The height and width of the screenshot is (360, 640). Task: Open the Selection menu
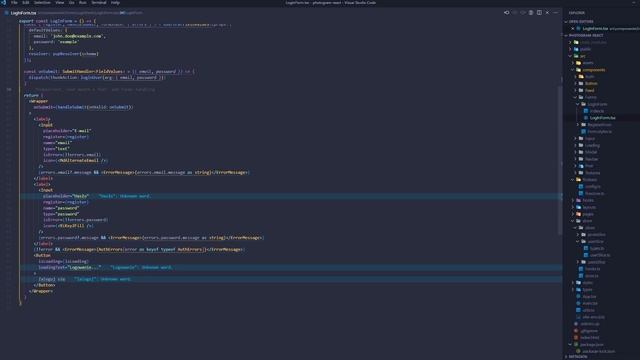point(42,2)
